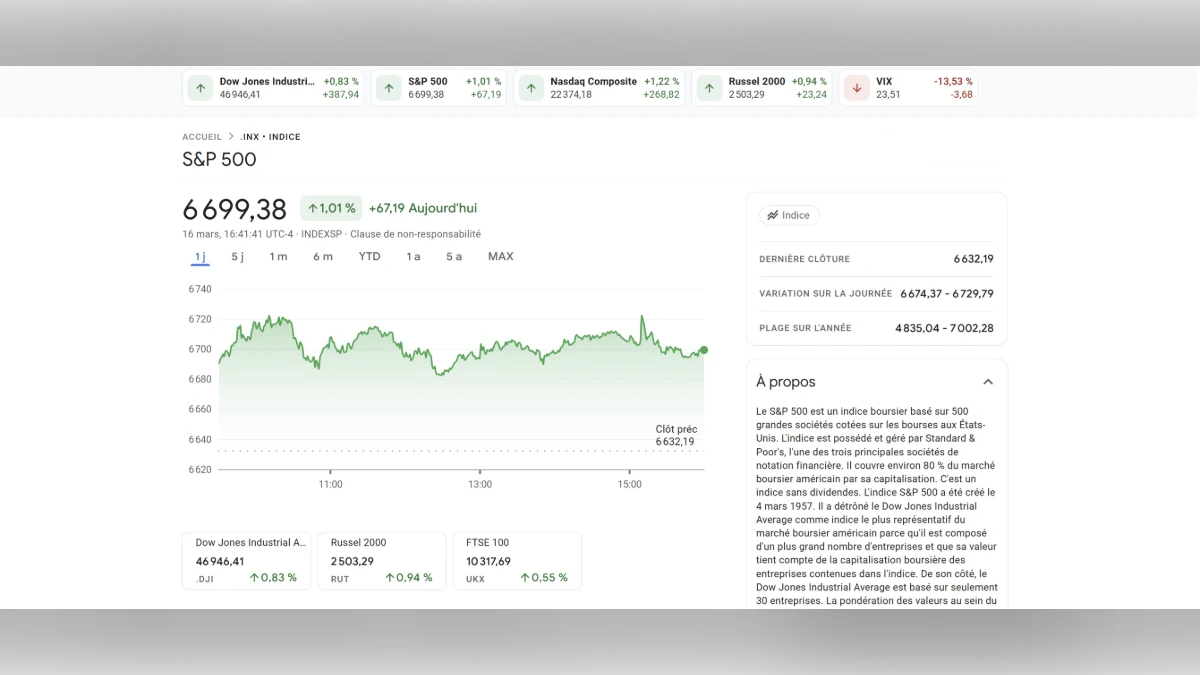The image size is (1200, 675).
Task: Click the Russell 2000 up-arrow icon
Action: point(709,88)
